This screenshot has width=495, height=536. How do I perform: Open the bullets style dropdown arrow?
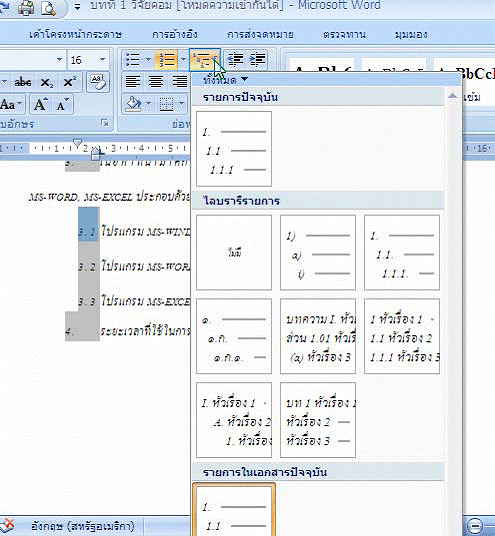[148, 59]
